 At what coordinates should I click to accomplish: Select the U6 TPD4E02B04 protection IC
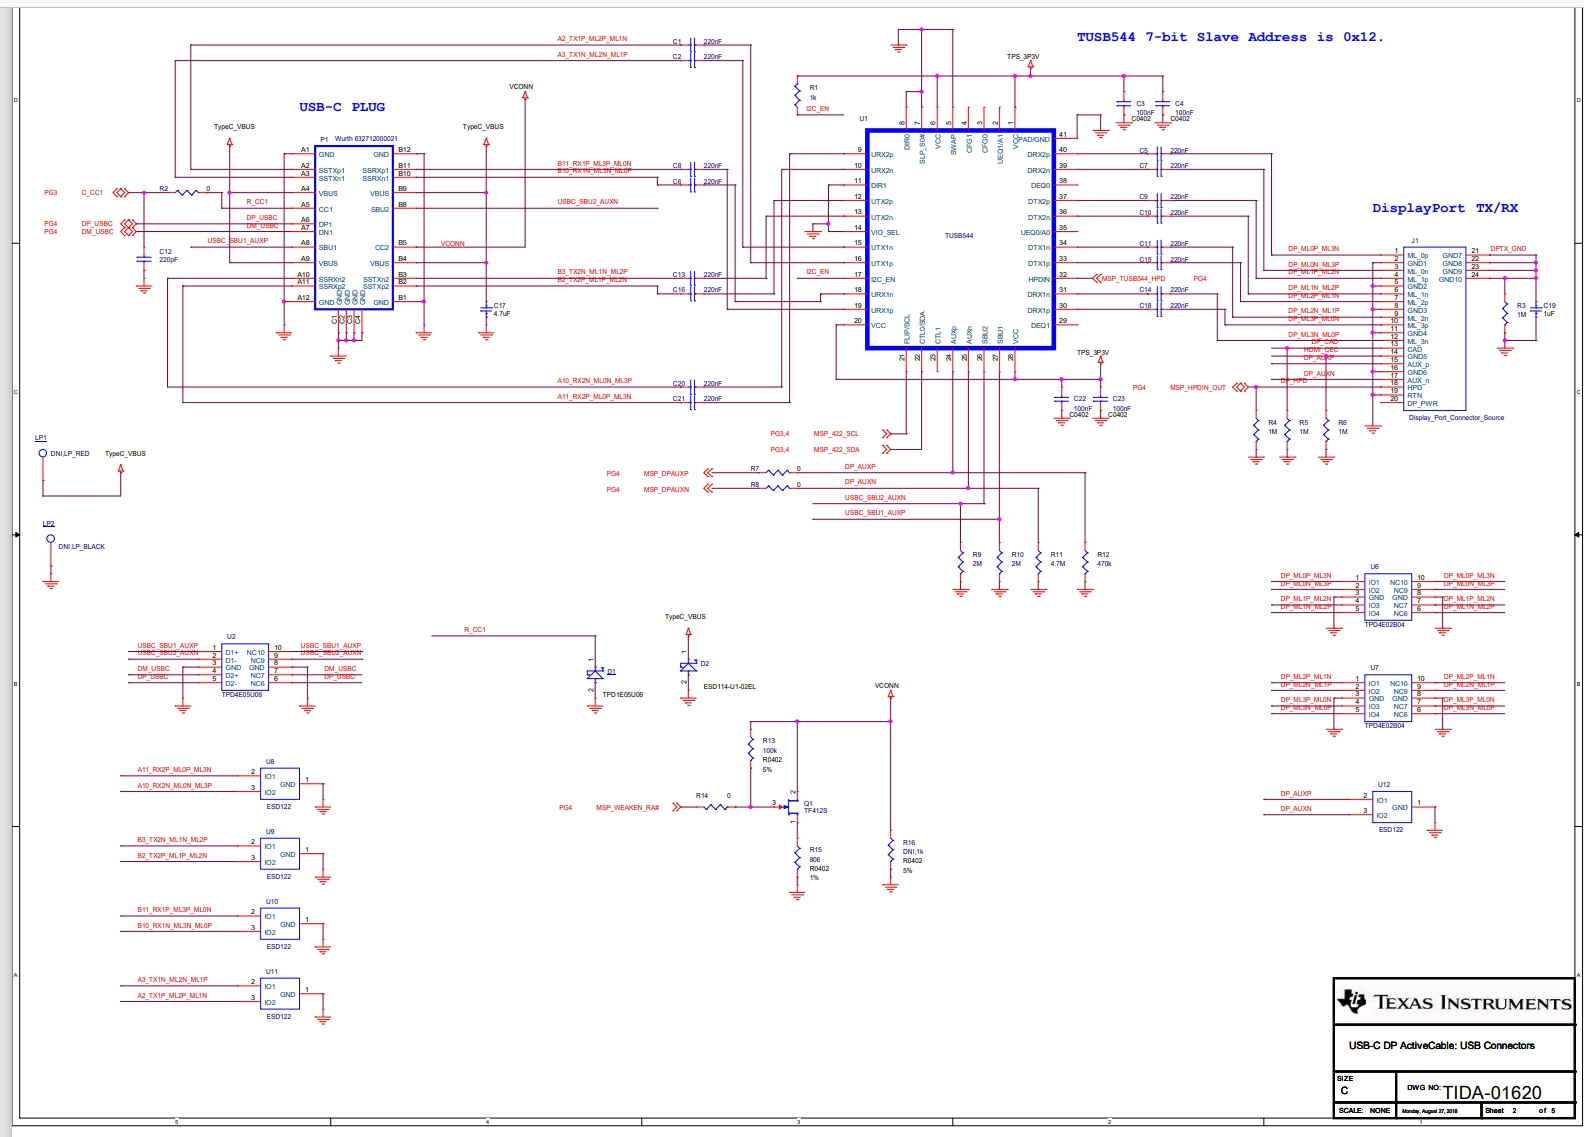coord(1387,597)
